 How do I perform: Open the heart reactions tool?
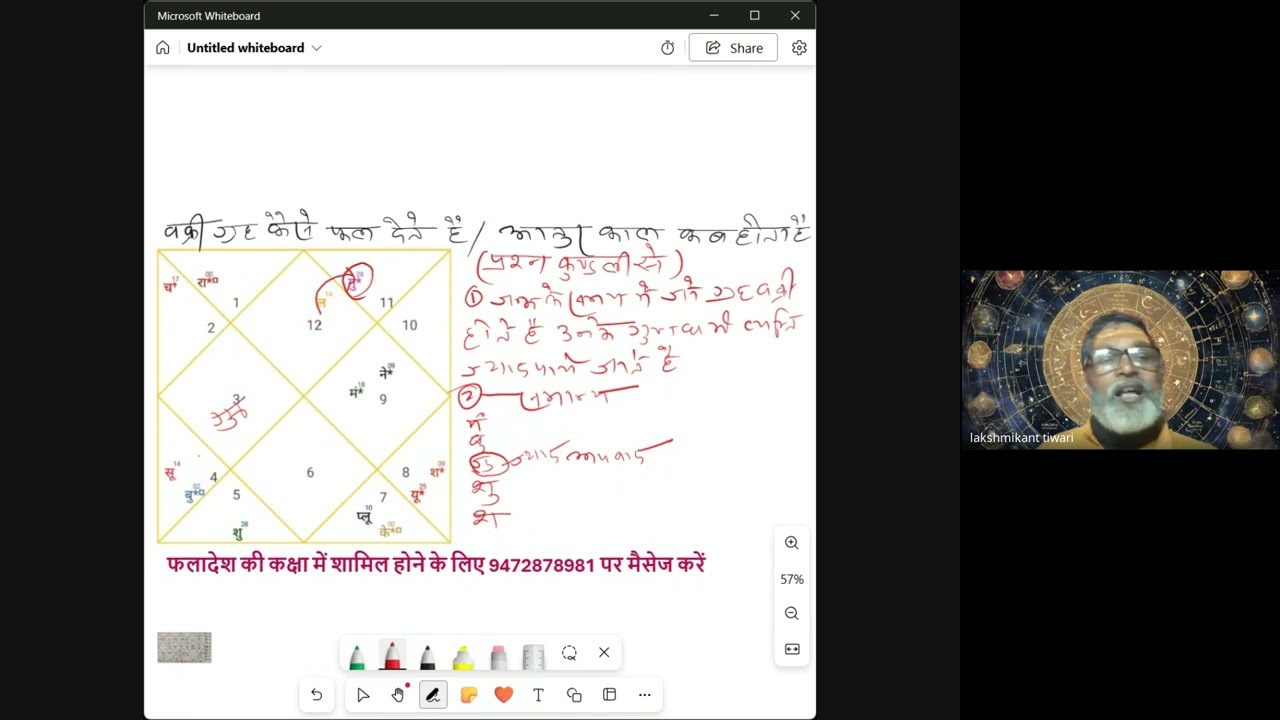(503, 695)
